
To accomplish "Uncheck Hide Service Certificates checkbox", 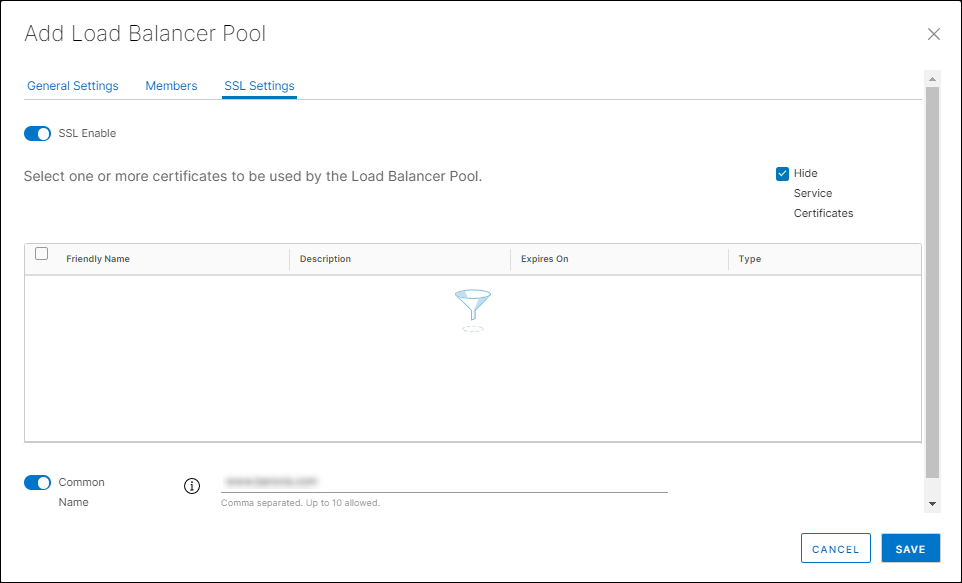I will point(782,174).
